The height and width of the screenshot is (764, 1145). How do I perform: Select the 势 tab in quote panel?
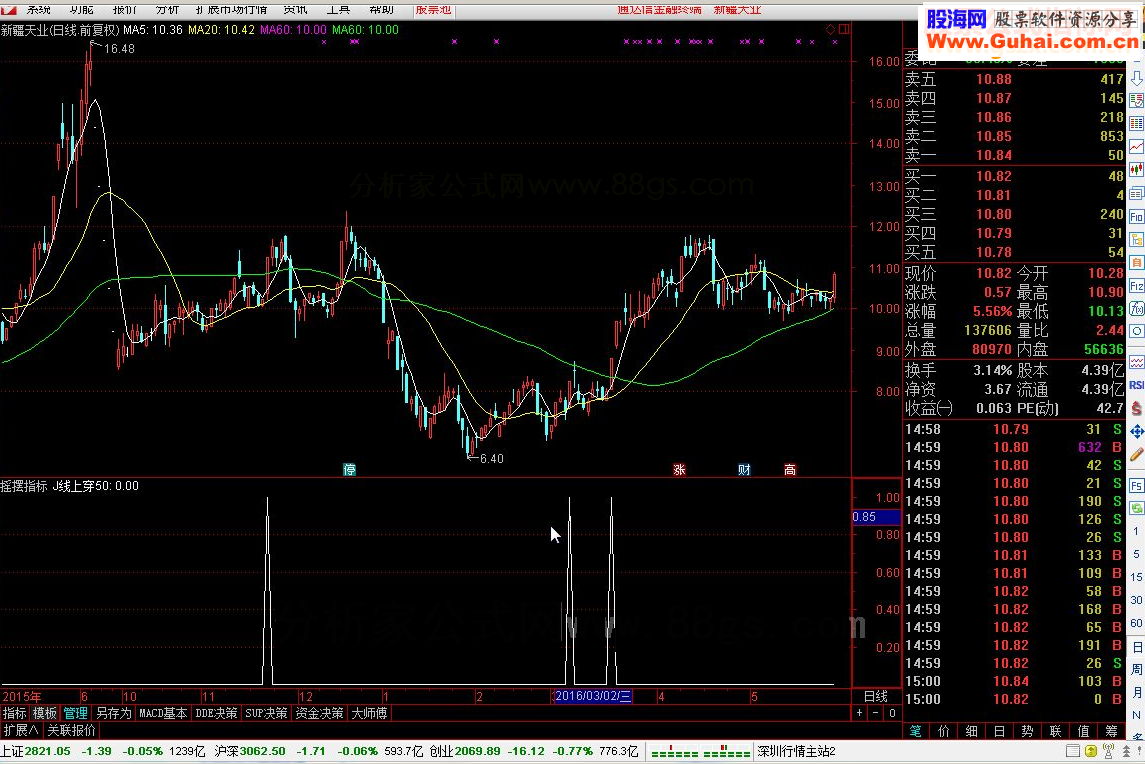click(1027, 730)
